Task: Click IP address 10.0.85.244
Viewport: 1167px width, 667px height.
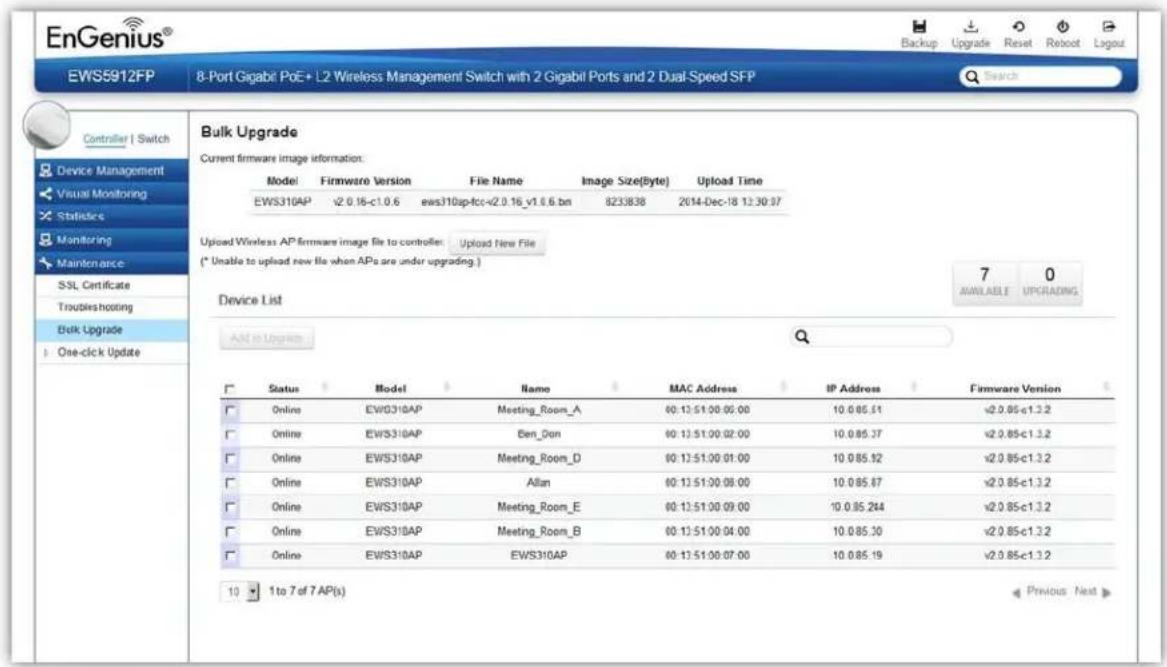Action: (857, 507)
